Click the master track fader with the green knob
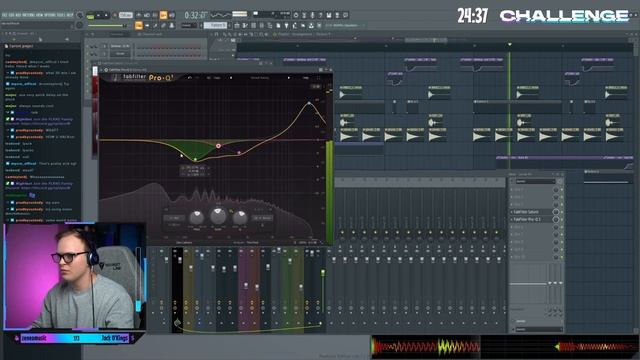640x360 pixels. tap(323, 272)
